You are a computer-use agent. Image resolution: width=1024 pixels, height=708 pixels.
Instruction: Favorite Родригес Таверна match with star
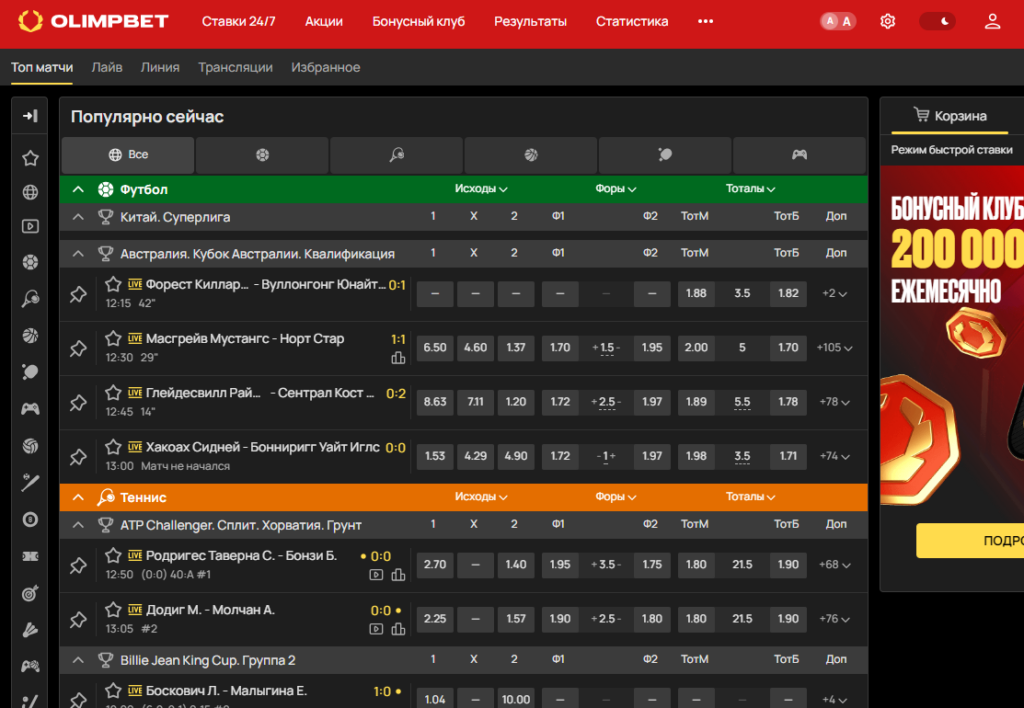pos(113,555)
